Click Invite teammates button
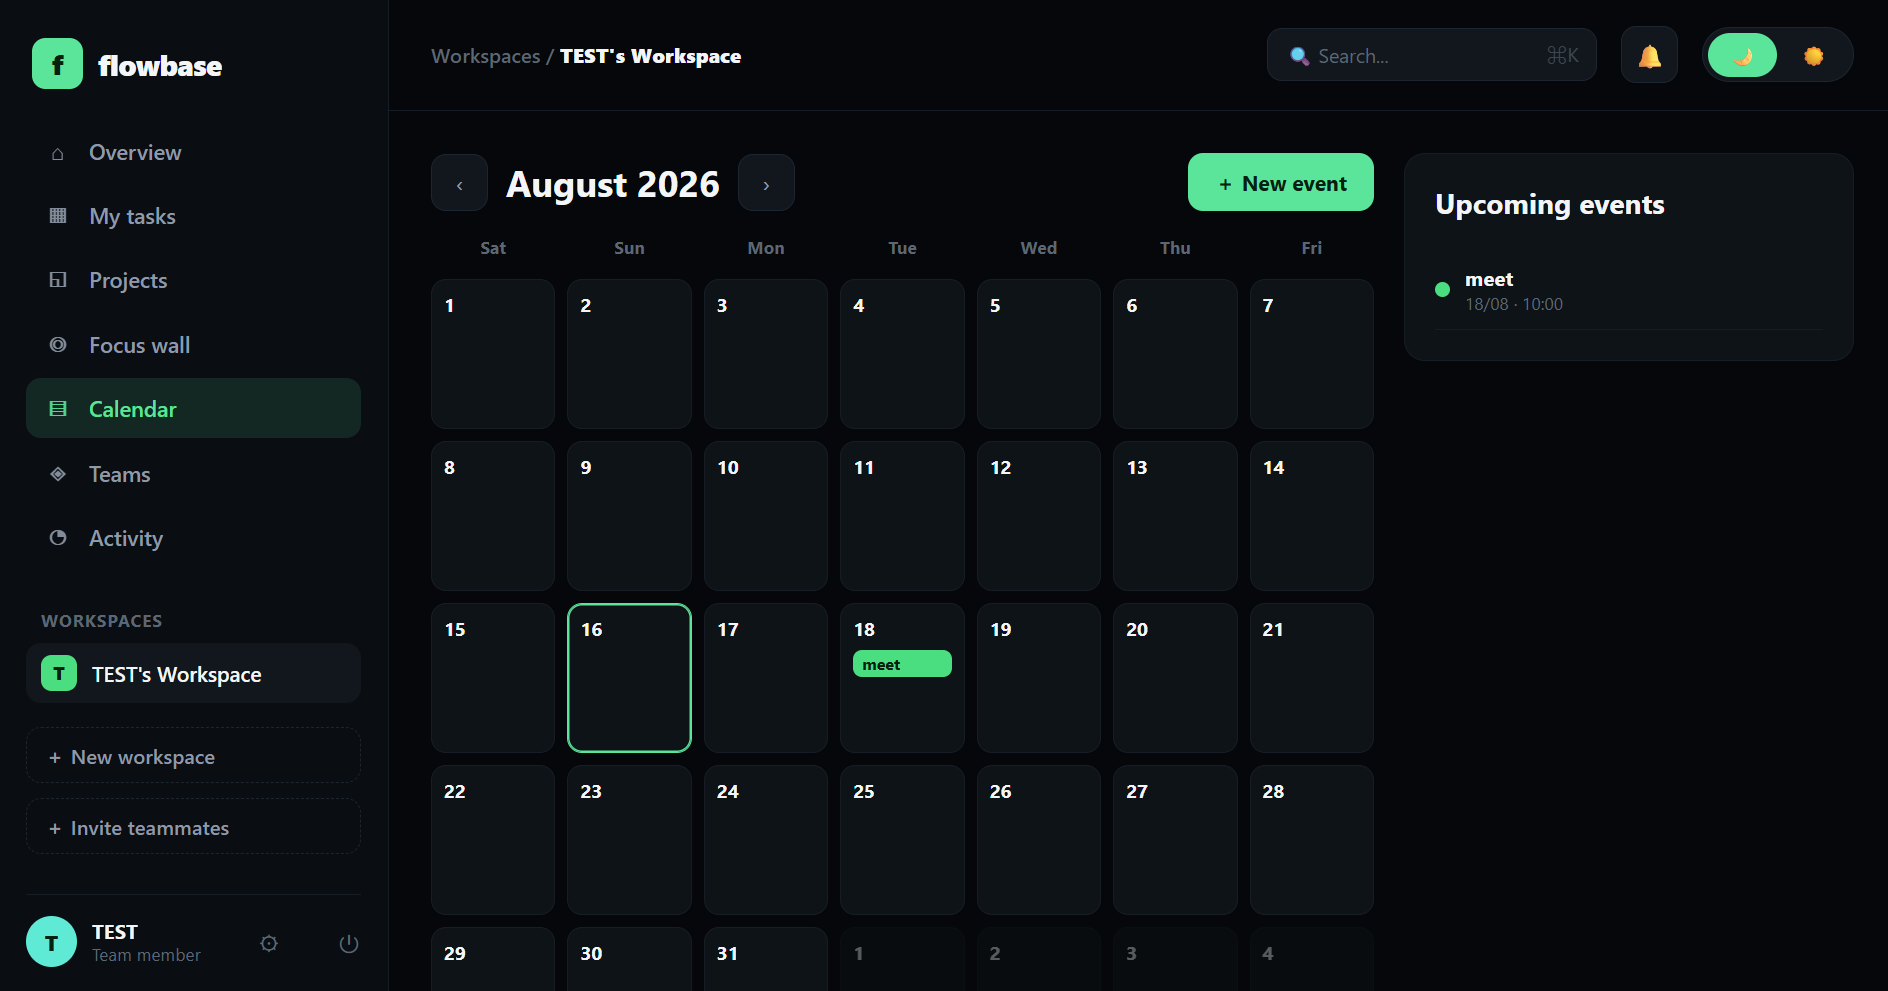The image size is (1888, 991). point(193,827)
